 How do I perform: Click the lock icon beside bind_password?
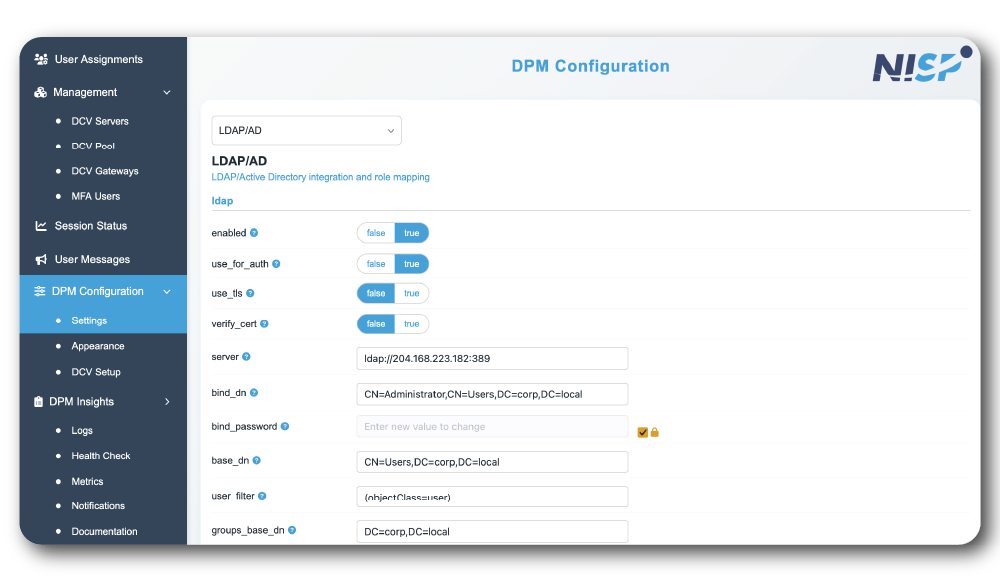(x=655, y=432)
